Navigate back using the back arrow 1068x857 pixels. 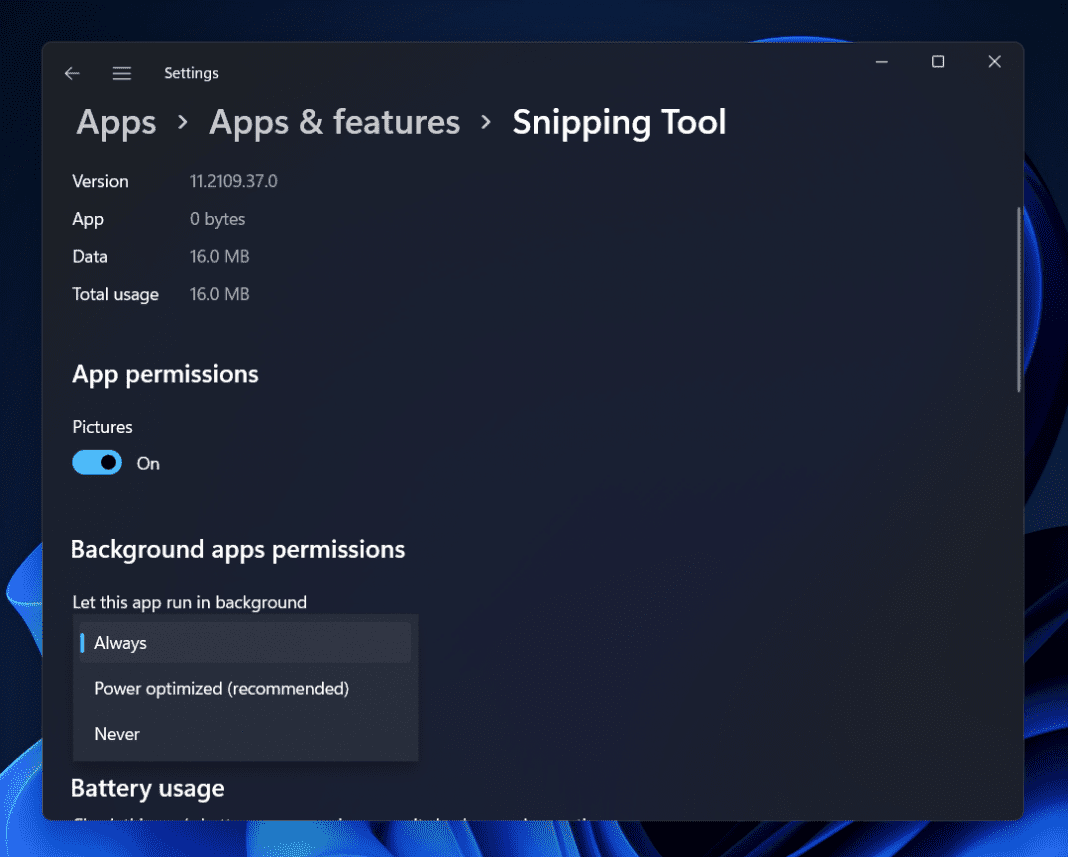pos(71,73)
